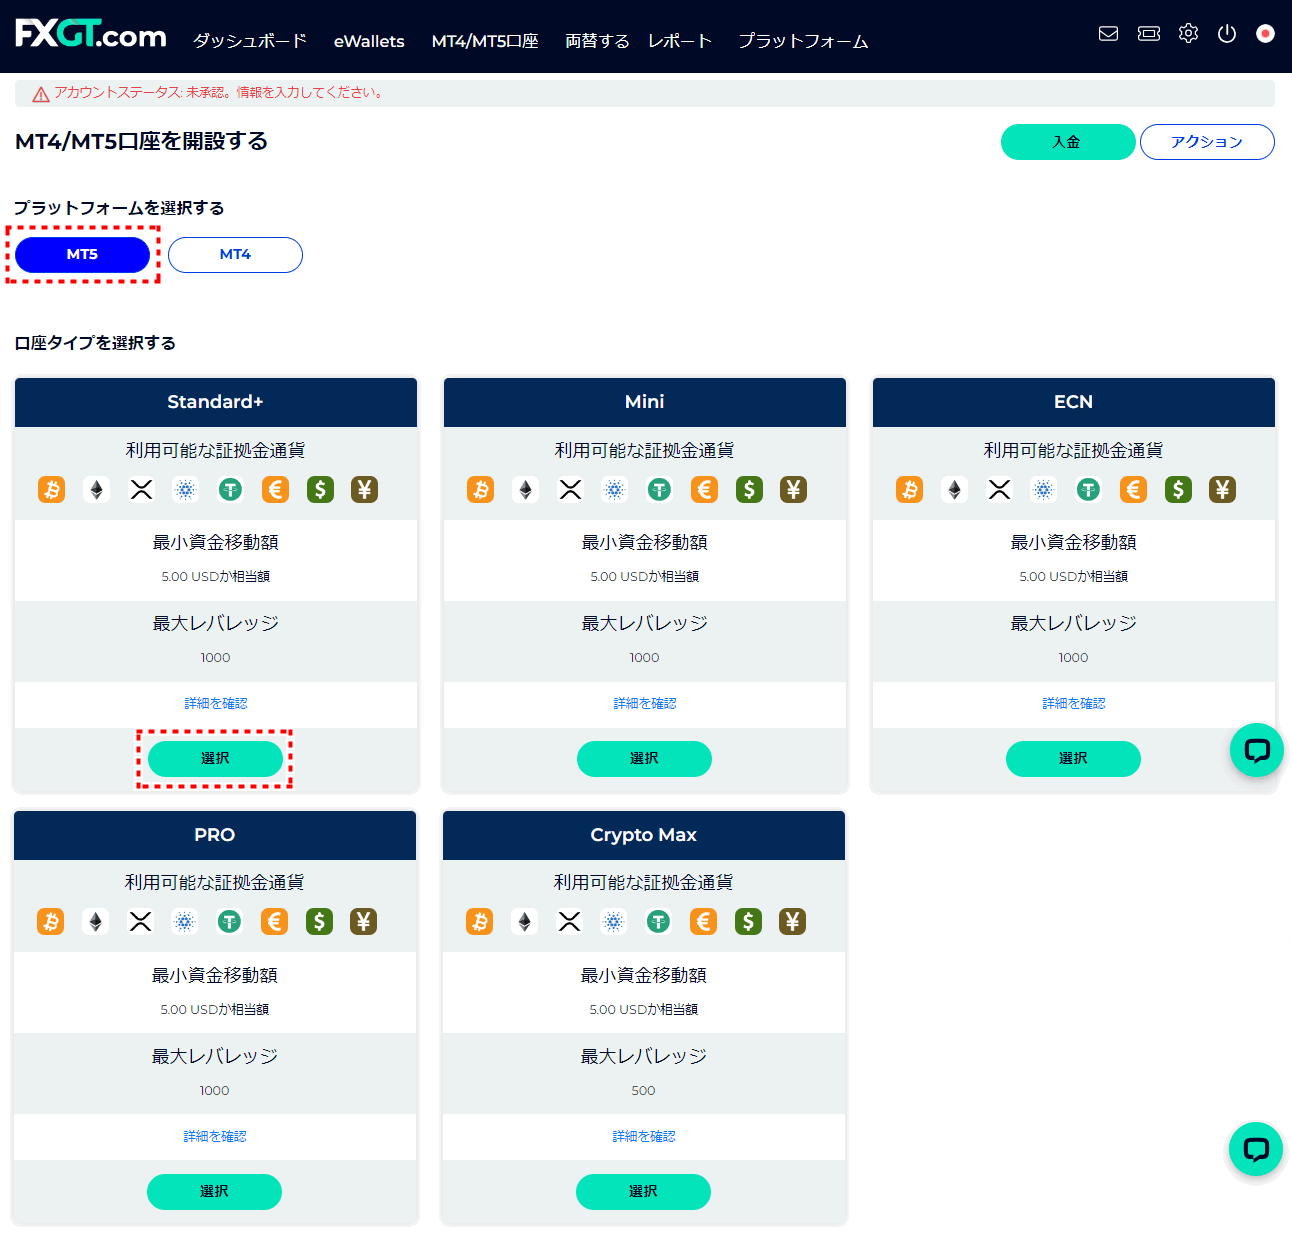Open the アクション button

(1207, 142)
